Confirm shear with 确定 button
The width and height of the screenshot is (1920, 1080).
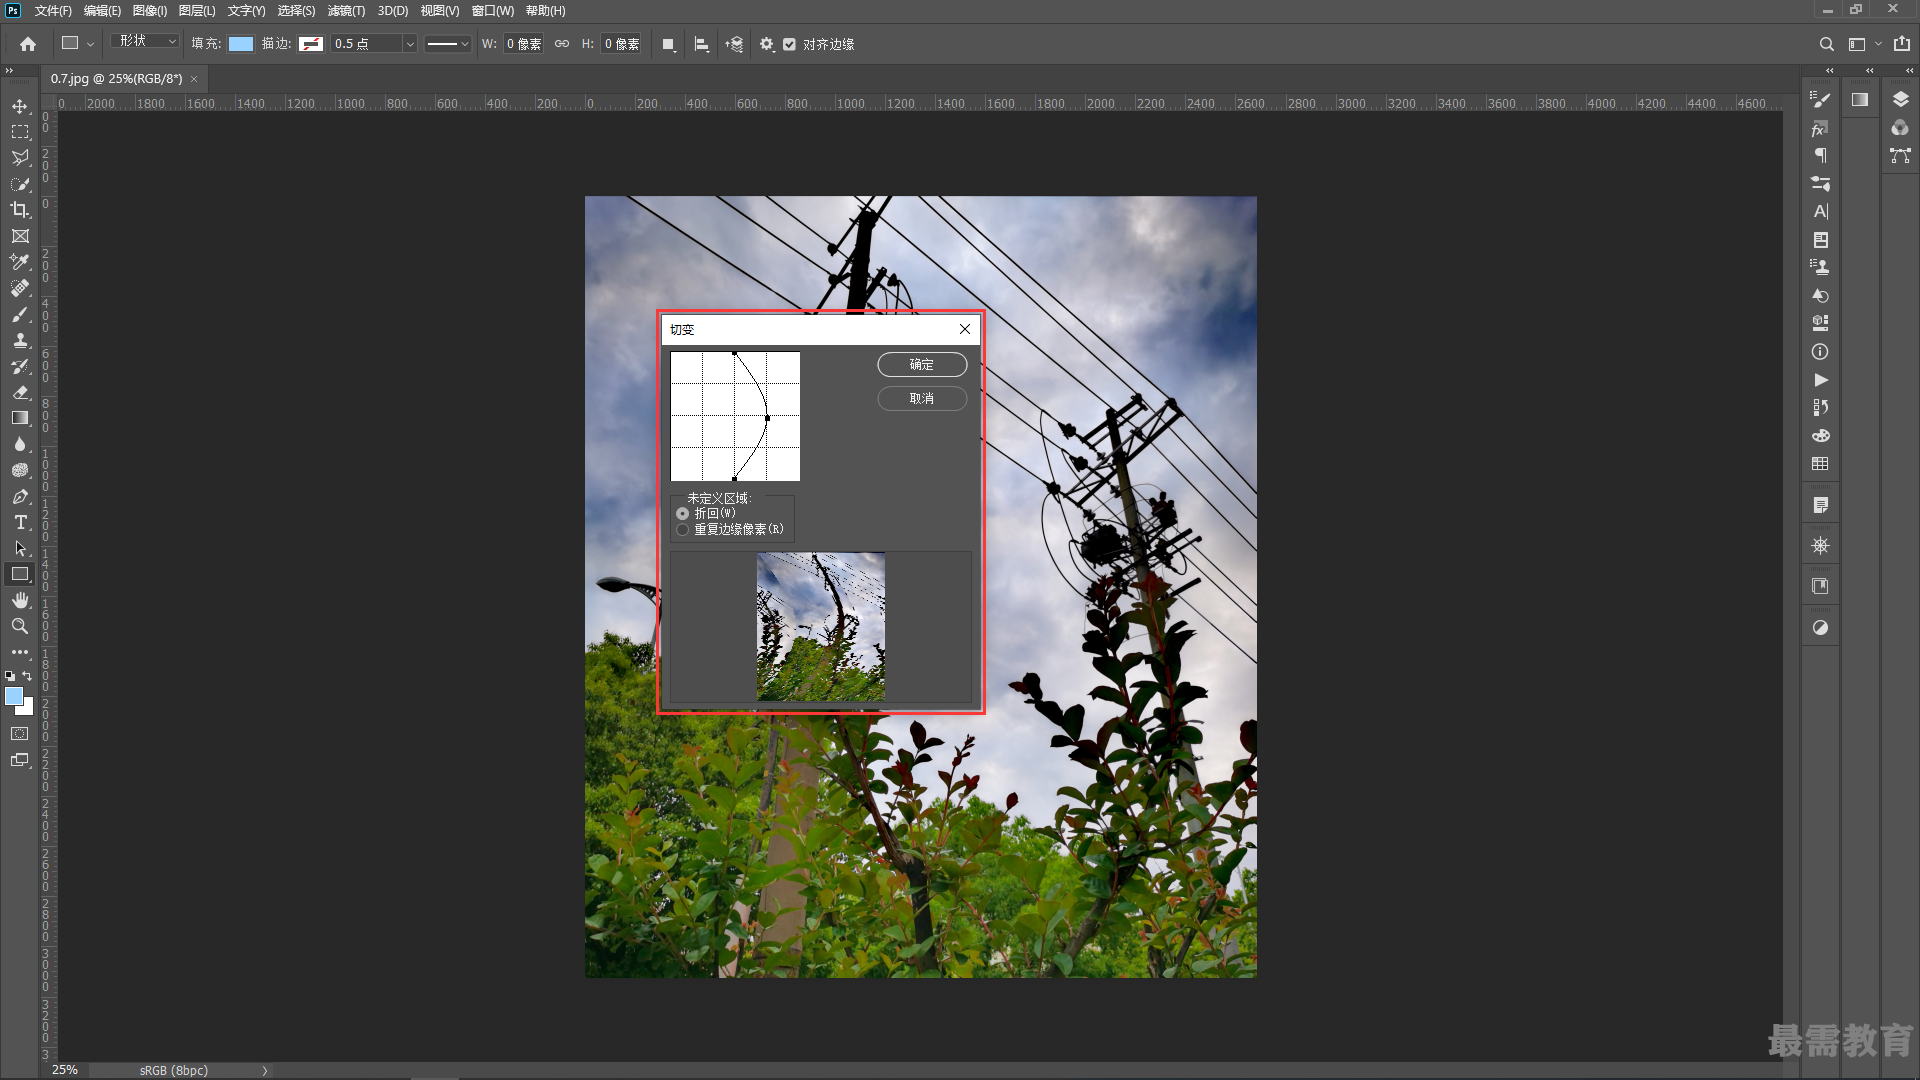[x=922, y=365]
